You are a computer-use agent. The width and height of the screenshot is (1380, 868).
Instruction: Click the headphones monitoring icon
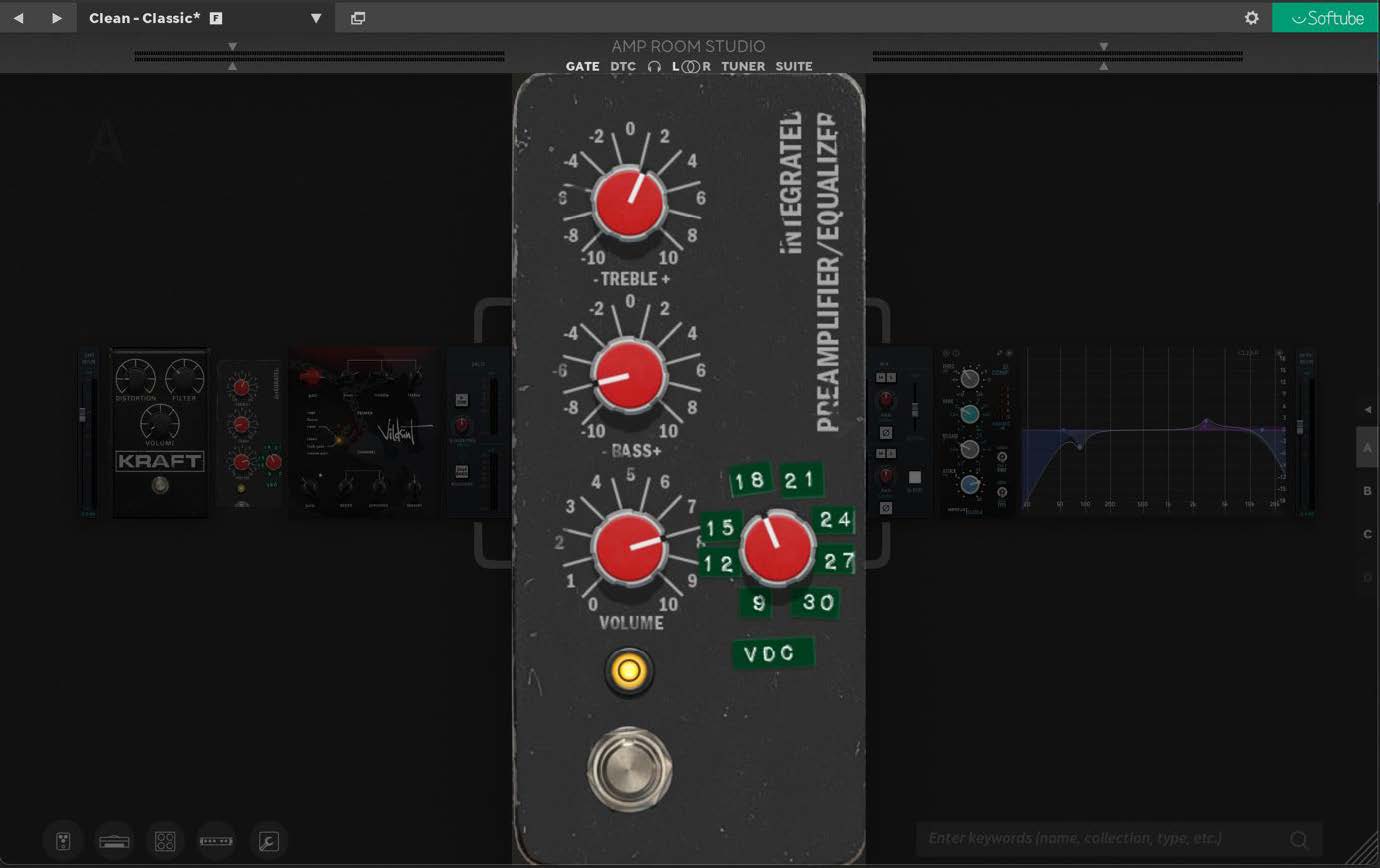tap(654, 67)
